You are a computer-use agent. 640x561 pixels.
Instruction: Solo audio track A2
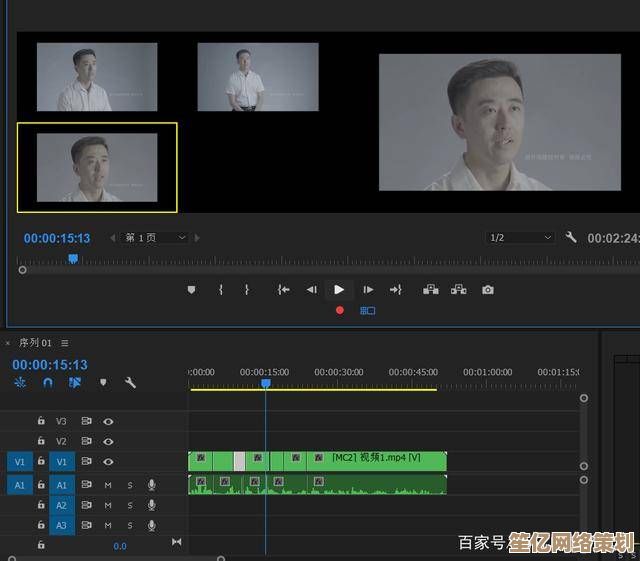click(130, 505)
